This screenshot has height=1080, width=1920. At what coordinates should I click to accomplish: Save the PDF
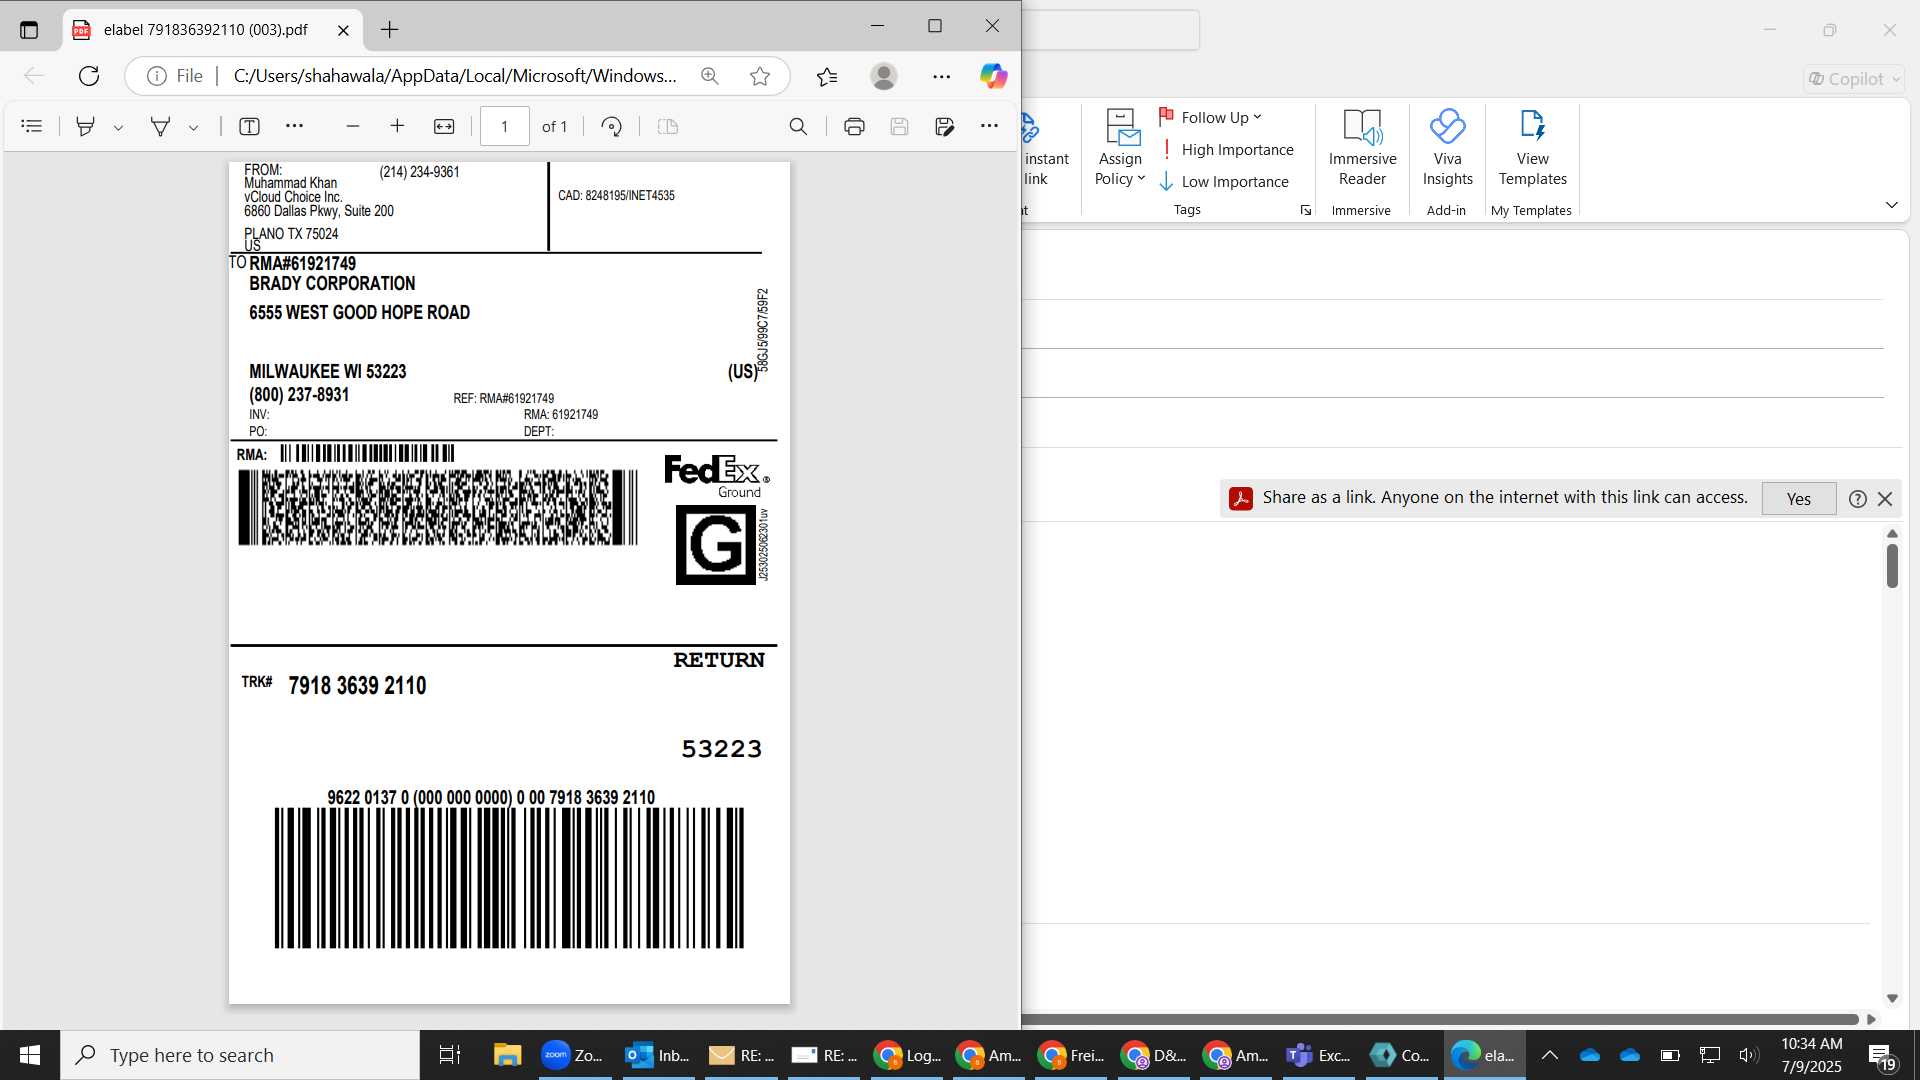point(899,126)
